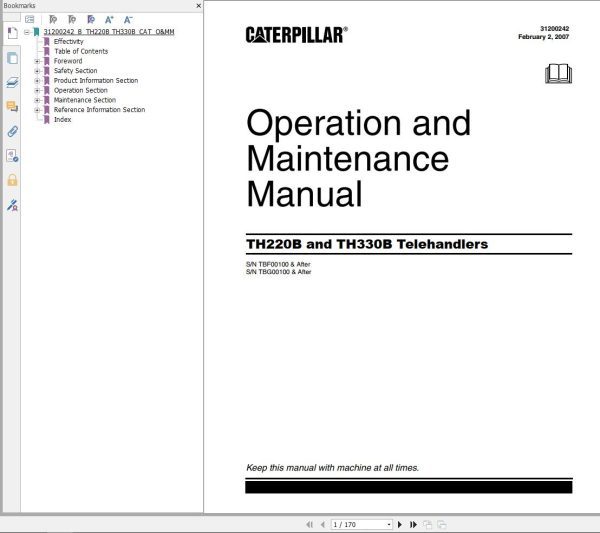Open the page number dropdown showing 1 / 170
600x533 pixels.
click(x=389, y=524)
